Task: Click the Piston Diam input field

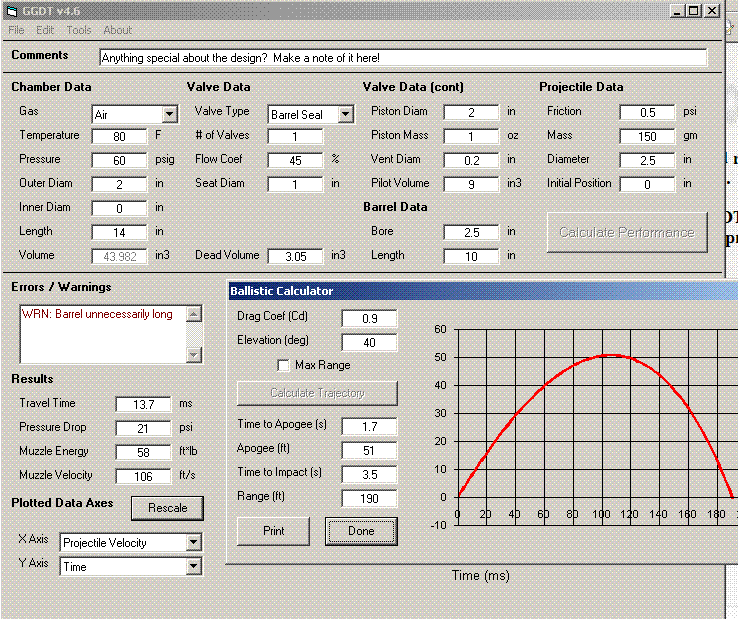Action: 471,112
